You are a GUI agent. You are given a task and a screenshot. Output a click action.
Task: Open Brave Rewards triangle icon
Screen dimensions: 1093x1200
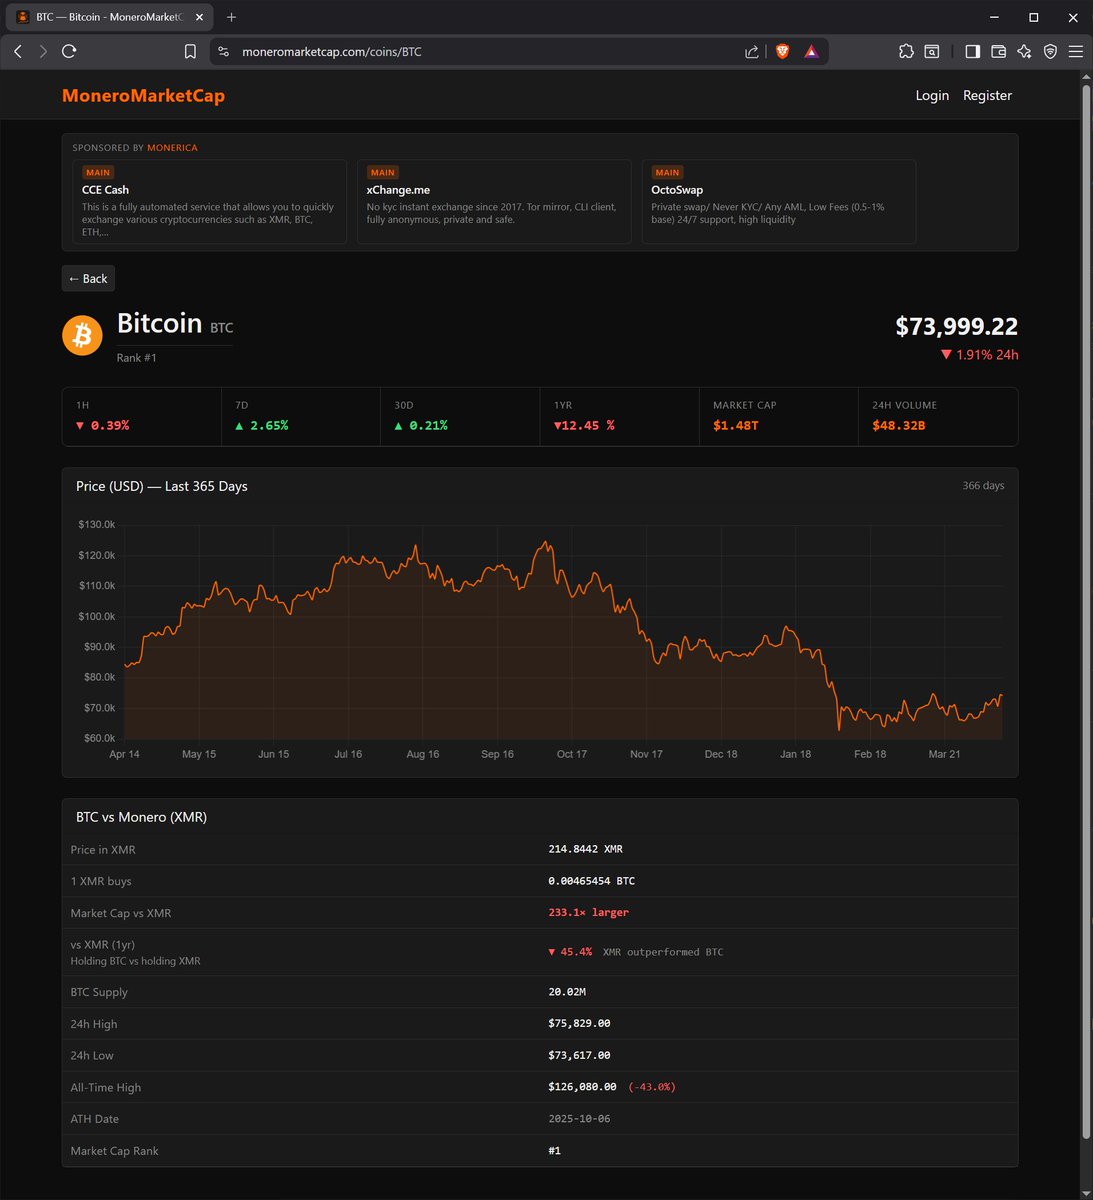[x=811, y=51]
